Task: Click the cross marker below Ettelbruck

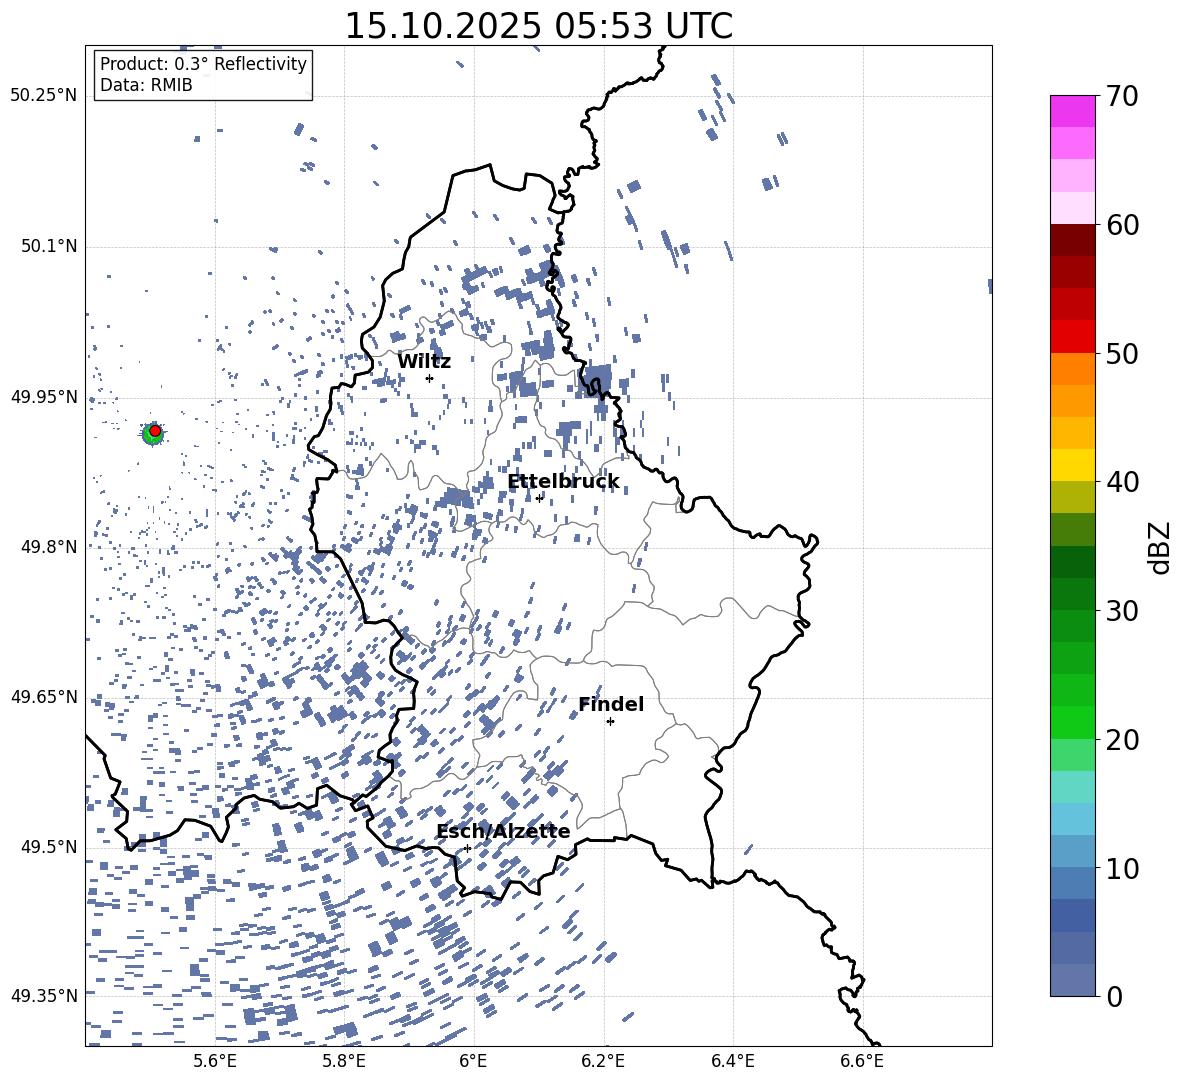Action: (539, 497)
